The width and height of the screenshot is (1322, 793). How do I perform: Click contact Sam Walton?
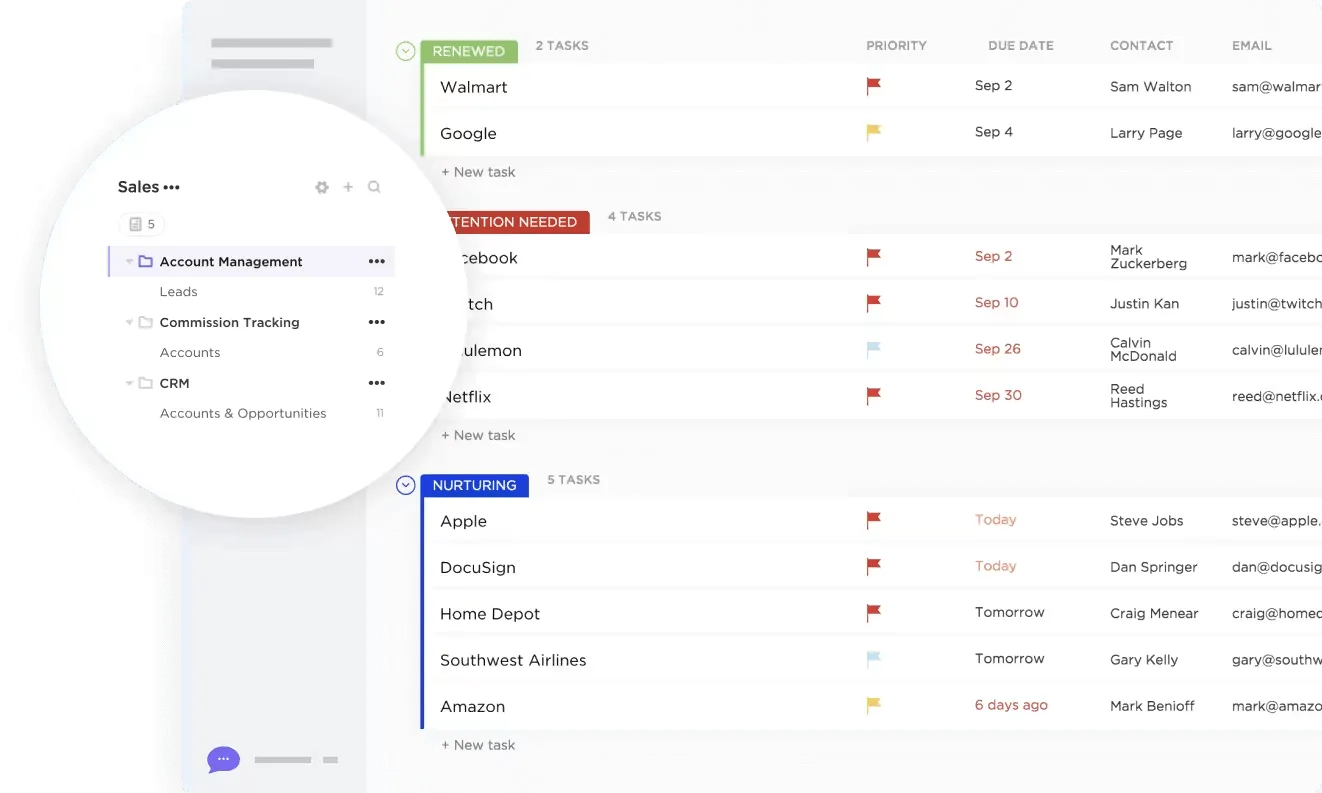click(1150, 87)
